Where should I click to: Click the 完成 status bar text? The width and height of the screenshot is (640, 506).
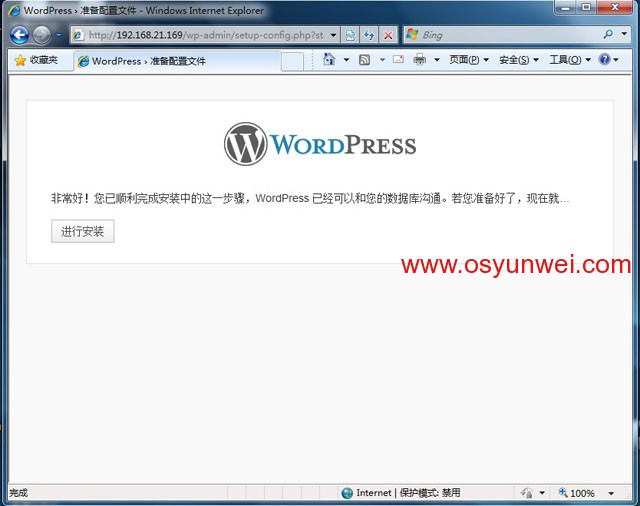pyautogui.click(x=18, y=493)
